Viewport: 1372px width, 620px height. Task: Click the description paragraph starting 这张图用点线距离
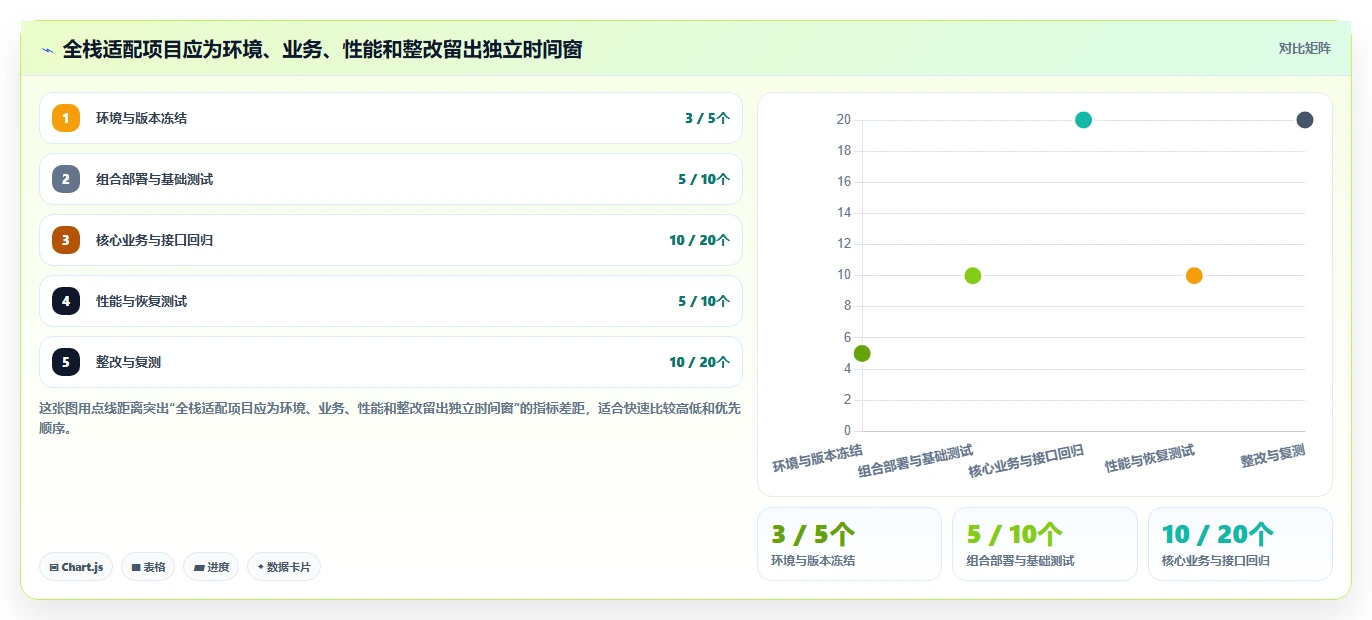(x=390, y=418)
